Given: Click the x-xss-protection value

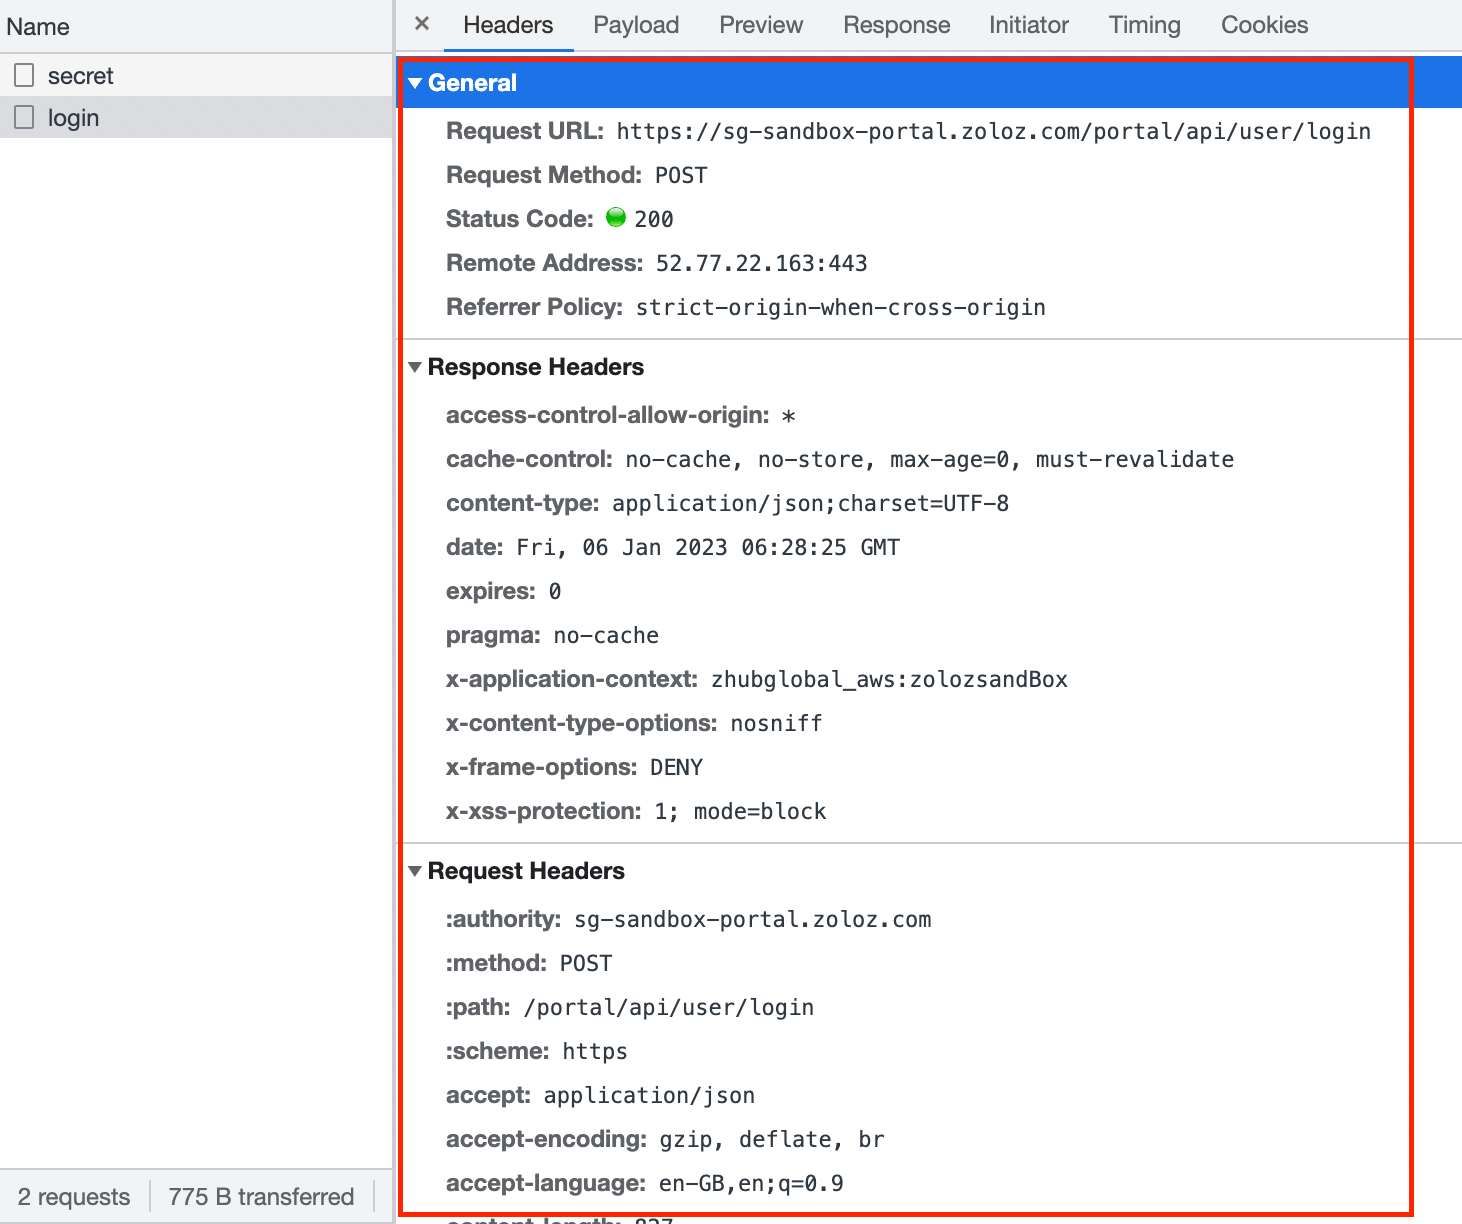Looking at the screenshot, I should pyautogui.click(x=740, y=811).
